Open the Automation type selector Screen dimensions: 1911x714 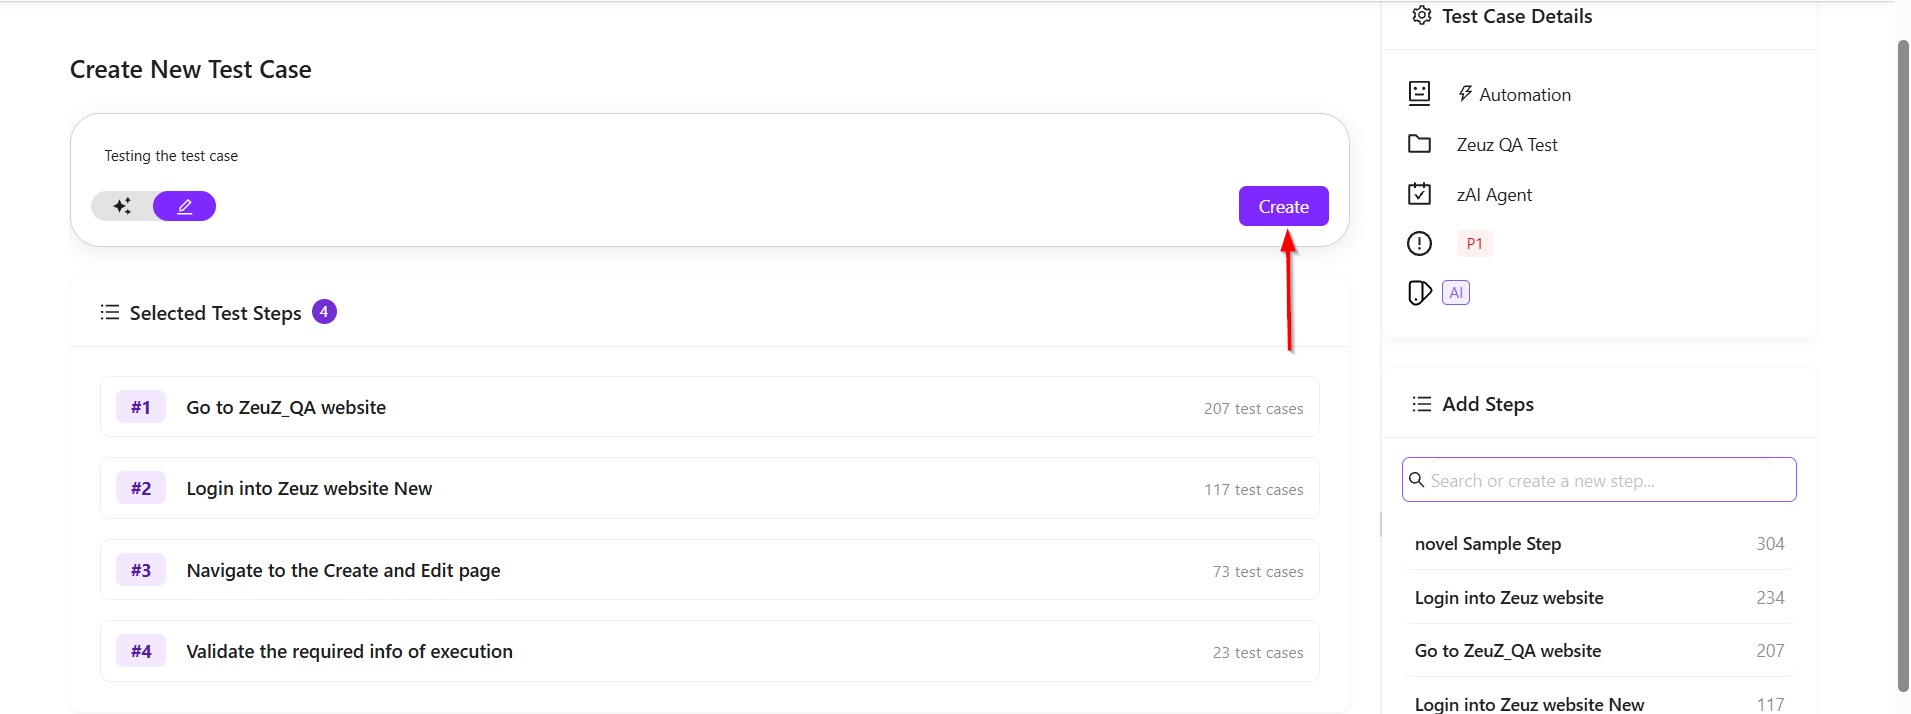pos(1514,94)
